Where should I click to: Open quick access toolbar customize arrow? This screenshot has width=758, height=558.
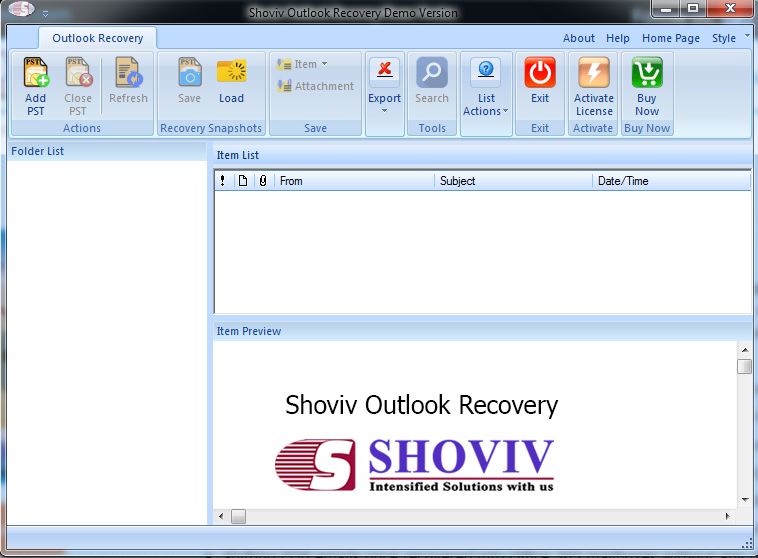click(x=45, y=14)
